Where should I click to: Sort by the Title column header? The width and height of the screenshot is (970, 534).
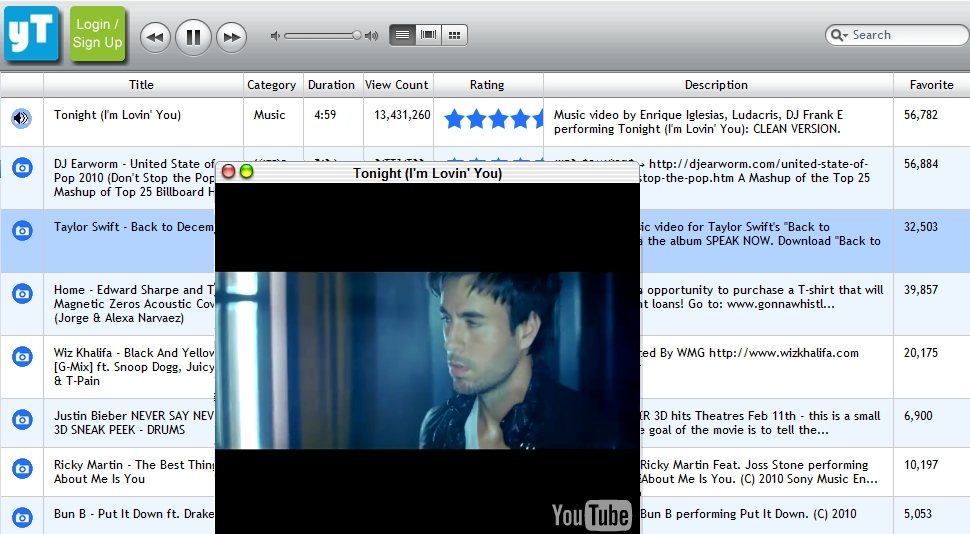[x=142, y=85]
